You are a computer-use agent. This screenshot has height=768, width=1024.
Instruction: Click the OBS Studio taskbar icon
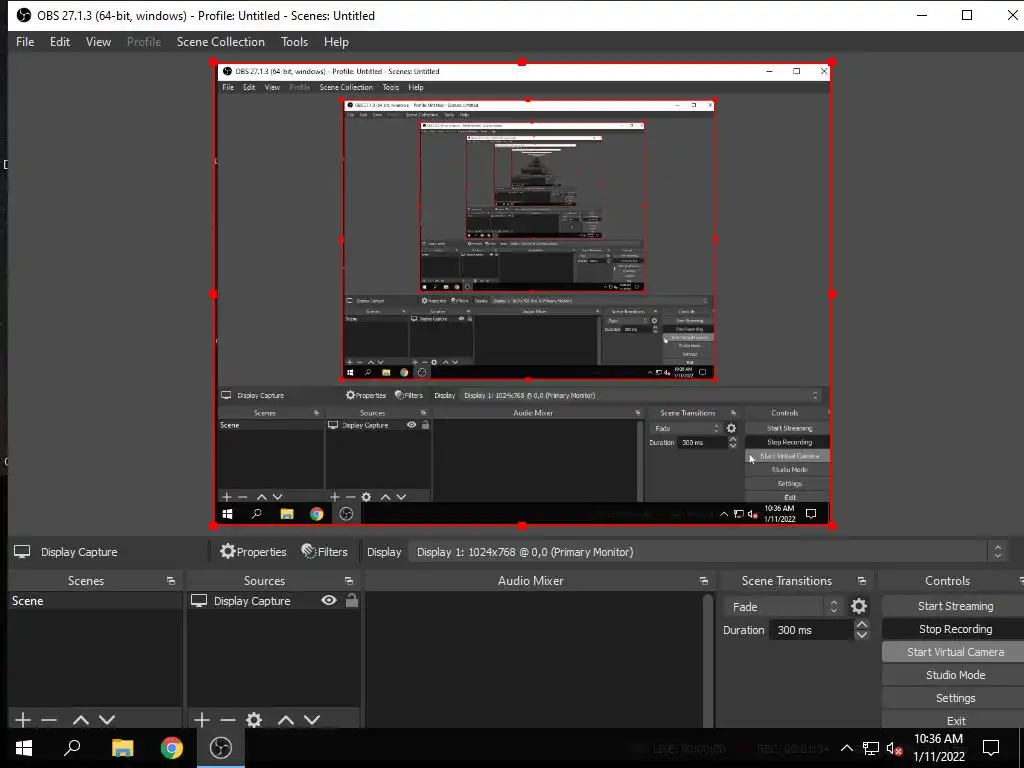click(x=221, y=748)
